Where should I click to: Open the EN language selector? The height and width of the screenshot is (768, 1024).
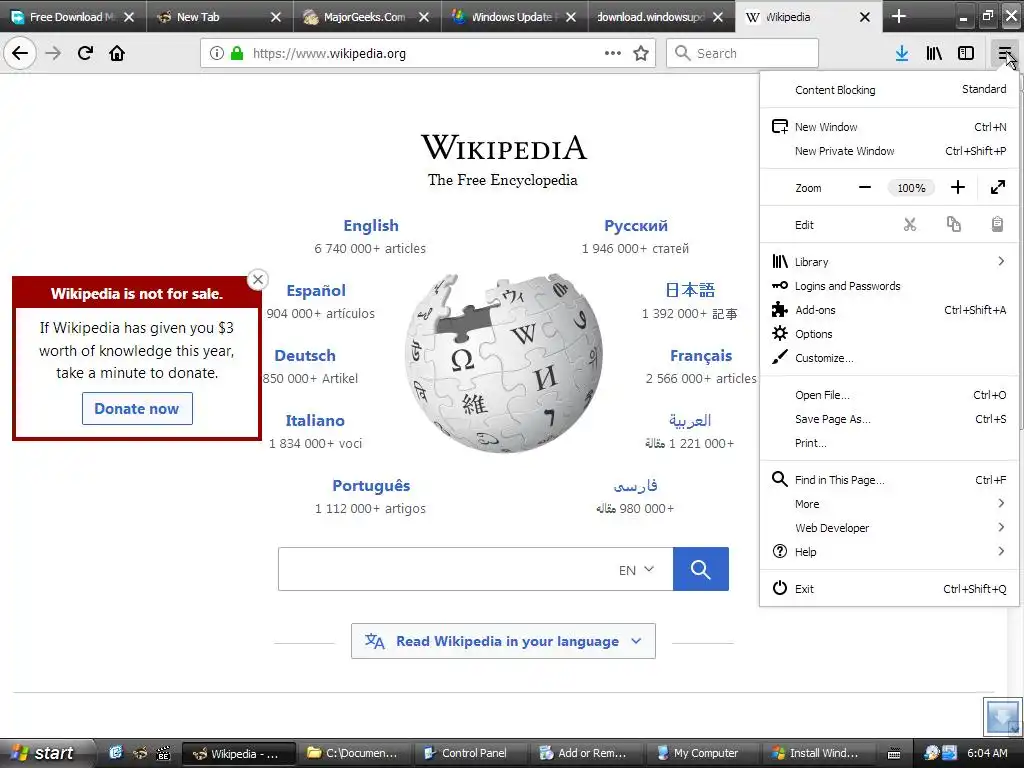click(x=636, y=569)
